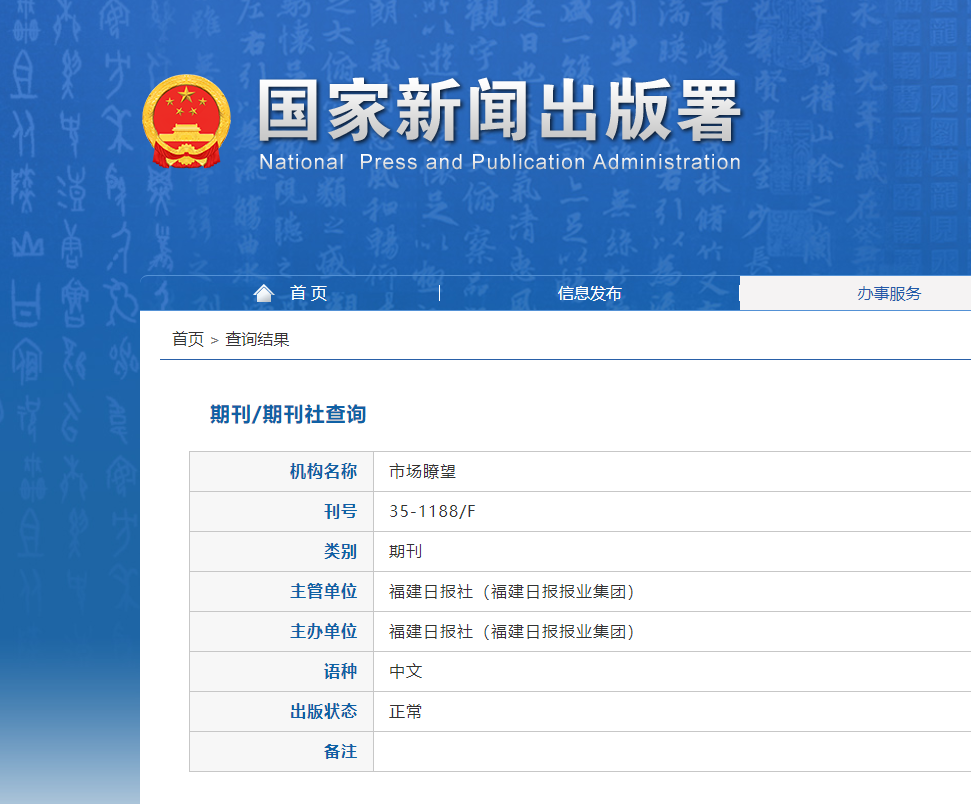Click the 国家新闻出版署 site title
The width and height of the screenshot is (971, 804).
499,111
